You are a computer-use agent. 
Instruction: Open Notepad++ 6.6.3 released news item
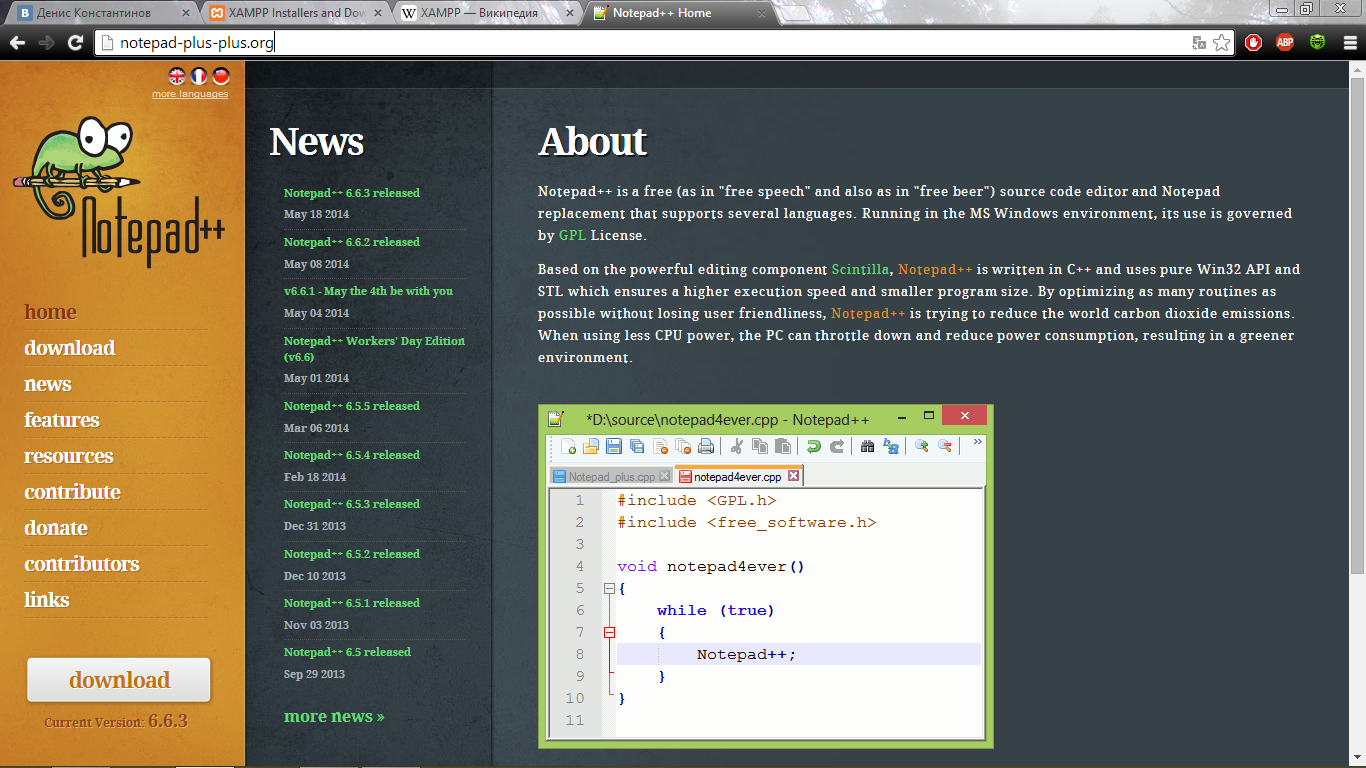[x=352, y=193]
